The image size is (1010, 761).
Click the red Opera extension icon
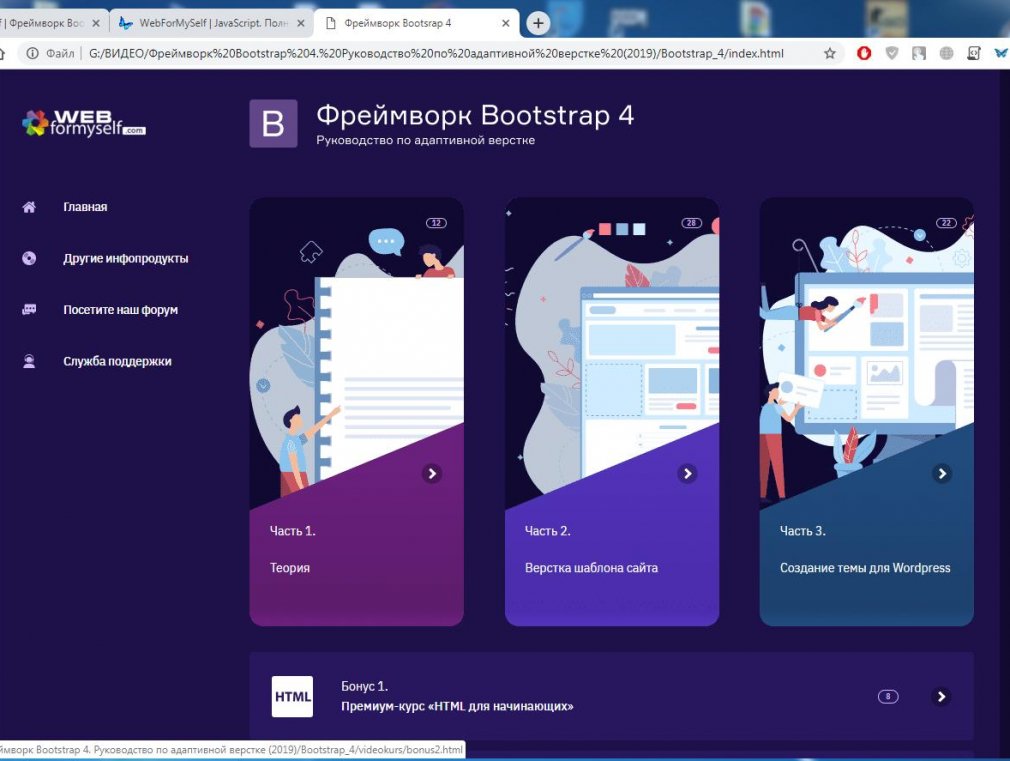point(864,53)
